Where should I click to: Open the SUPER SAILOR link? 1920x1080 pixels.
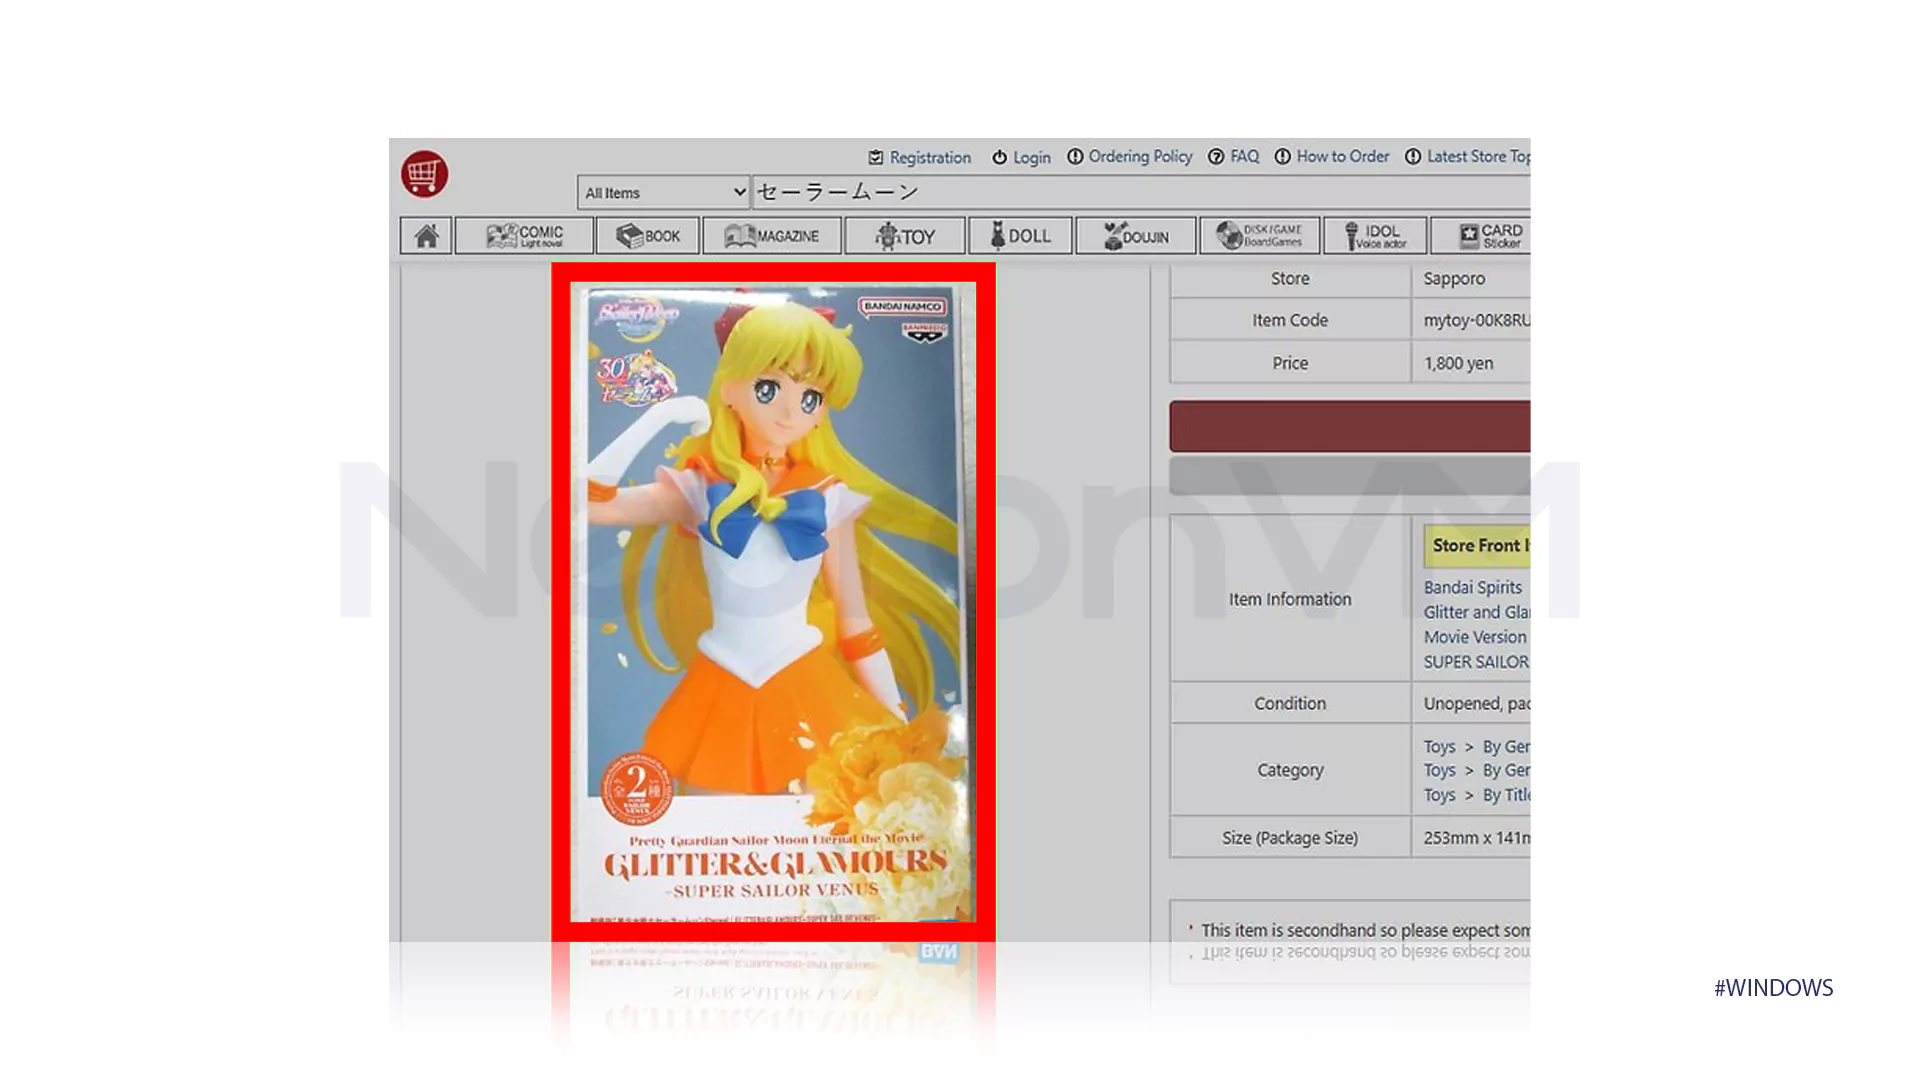tap(1477, 662)
